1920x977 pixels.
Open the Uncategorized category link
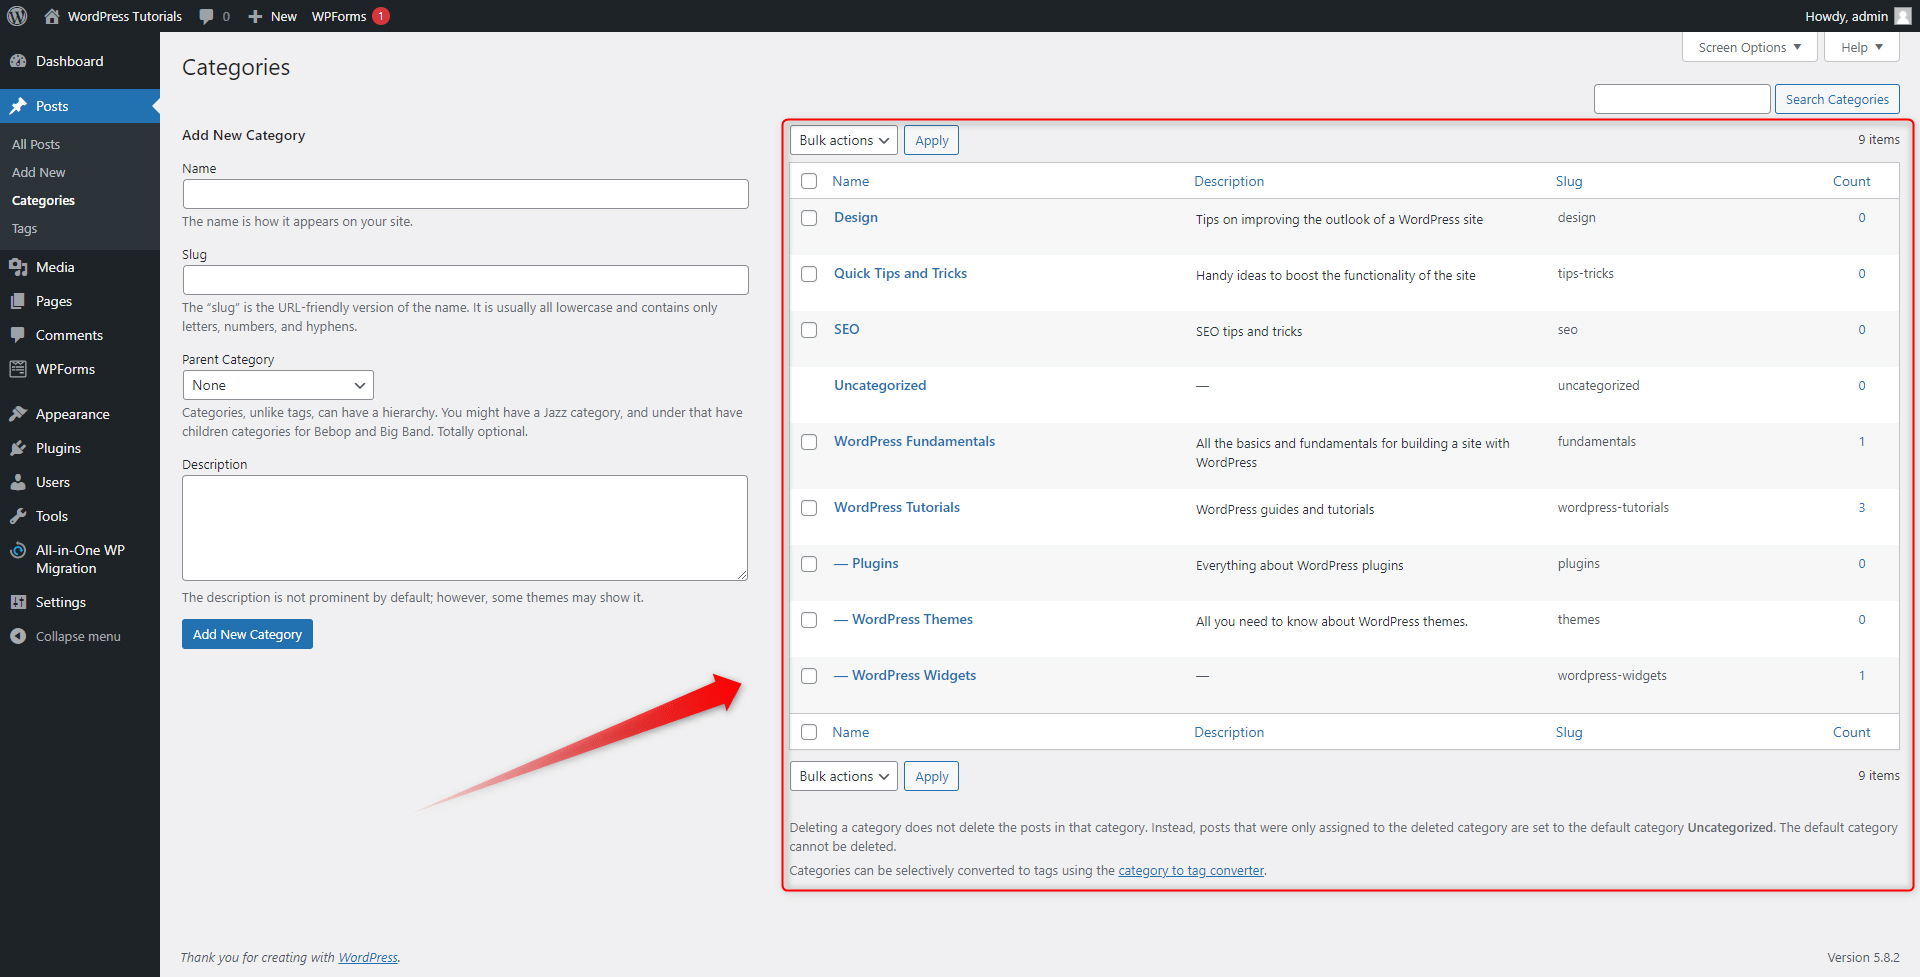(880, 385)
